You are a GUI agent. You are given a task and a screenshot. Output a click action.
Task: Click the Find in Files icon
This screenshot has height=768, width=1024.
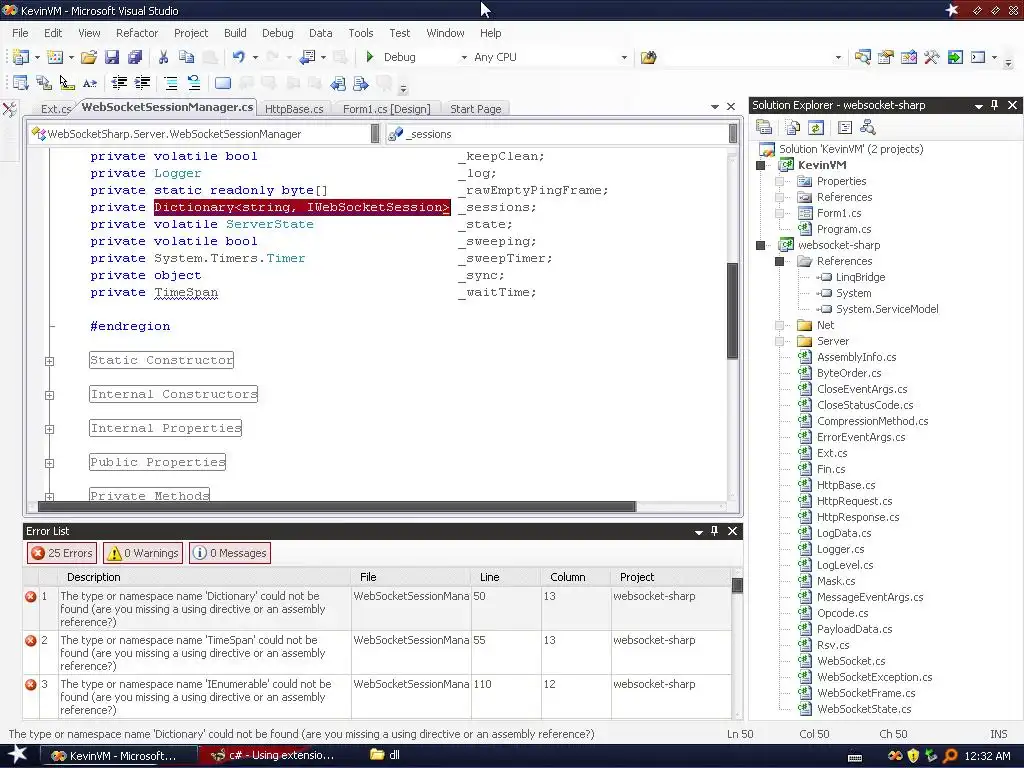coord(648,57)
